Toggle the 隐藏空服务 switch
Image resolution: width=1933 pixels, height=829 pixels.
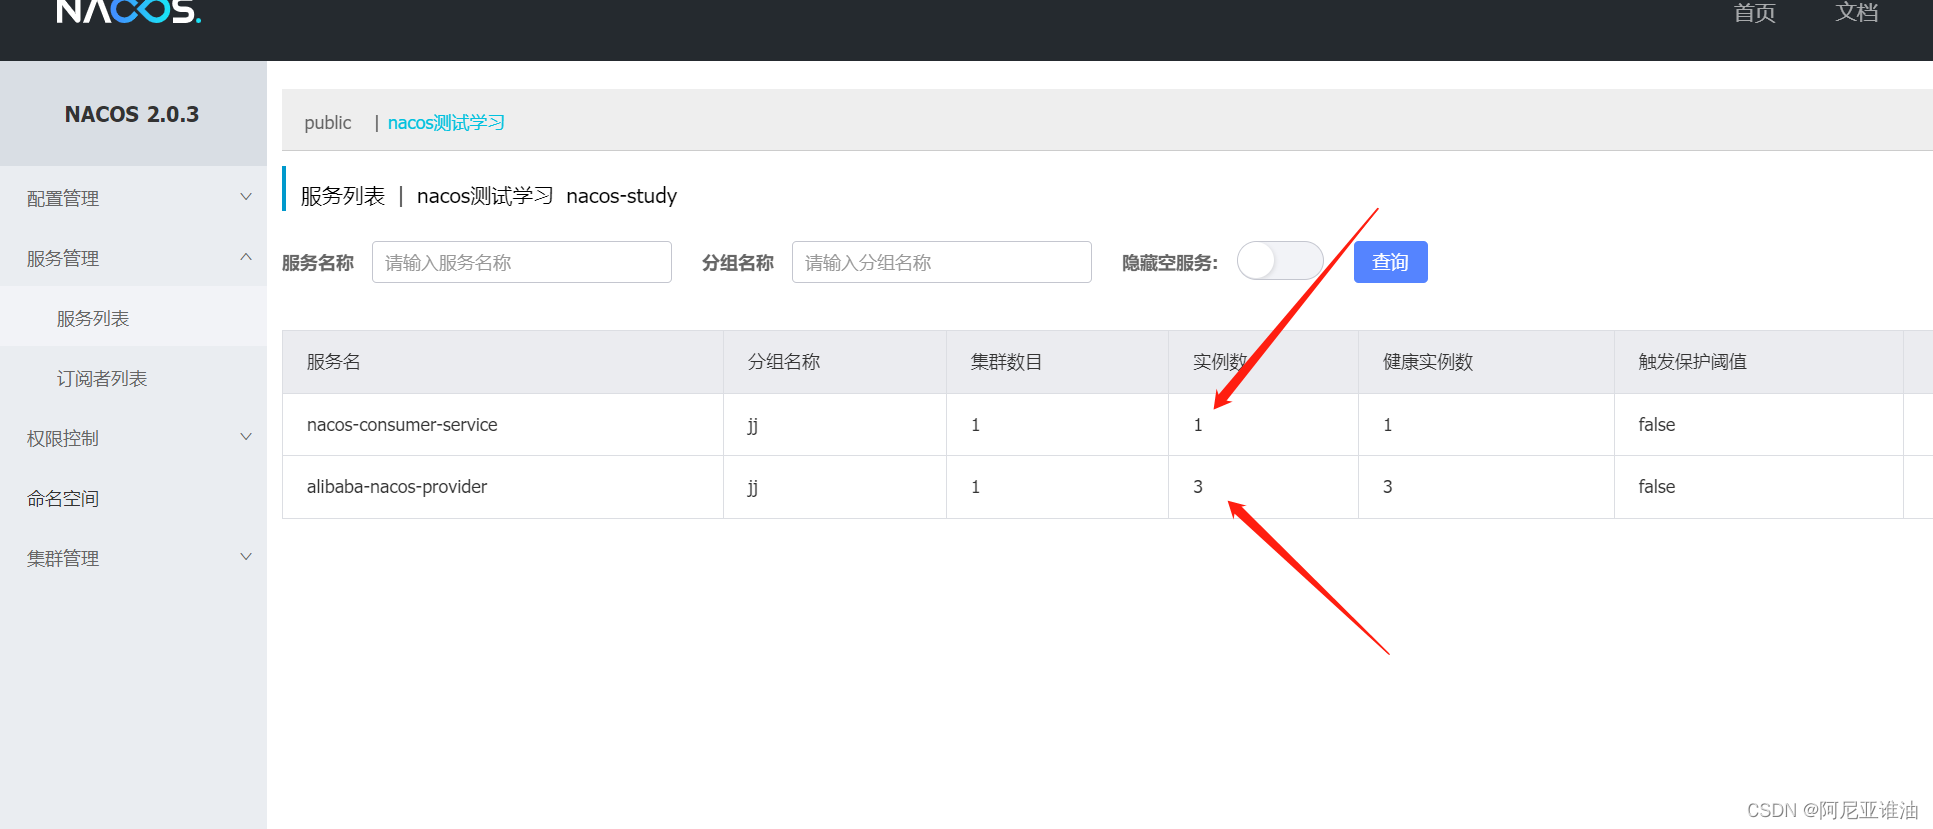pyautogui.click(x=1280, y=261)
